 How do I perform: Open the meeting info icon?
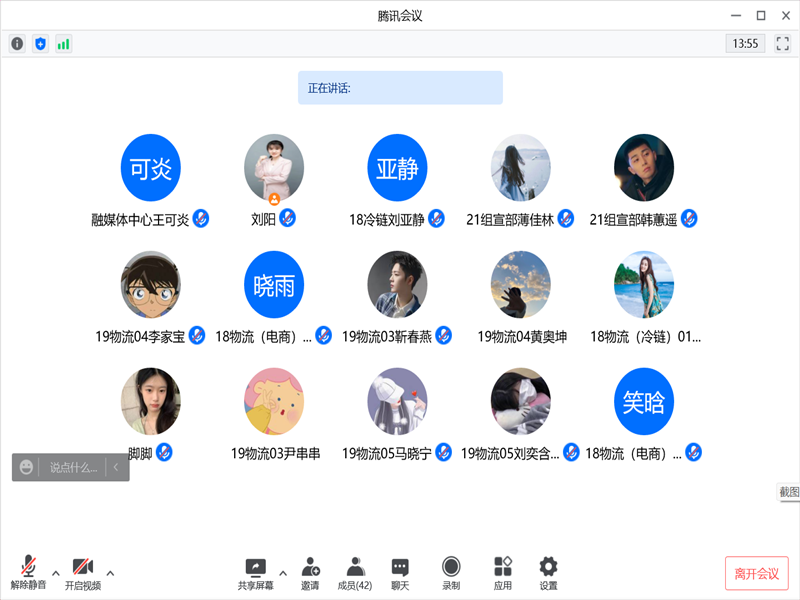(17, 44)
